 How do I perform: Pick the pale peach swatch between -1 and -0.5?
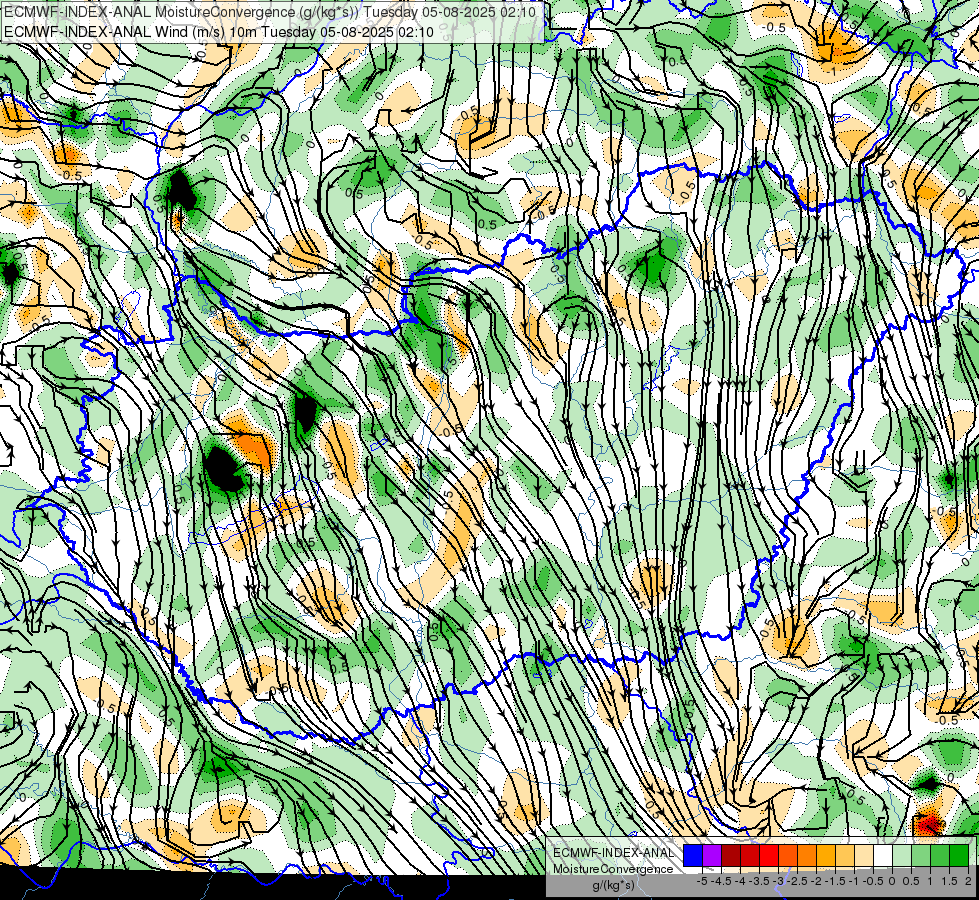[x=864, y=855]
